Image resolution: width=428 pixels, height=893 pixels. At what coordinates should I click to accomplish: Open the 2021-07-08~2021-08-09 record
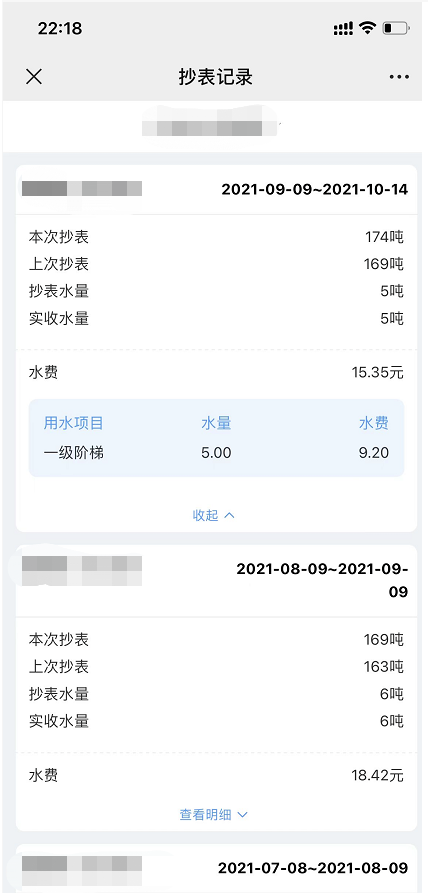(313, 868)
